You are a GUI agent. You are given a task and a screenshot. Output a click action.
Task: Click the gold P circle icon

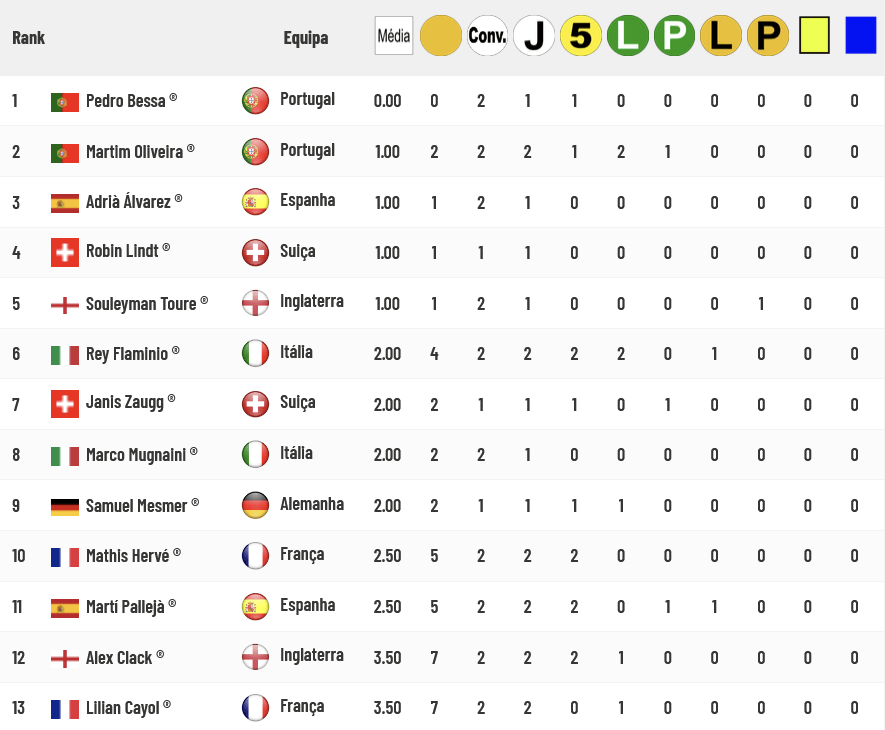pos(768,36)
